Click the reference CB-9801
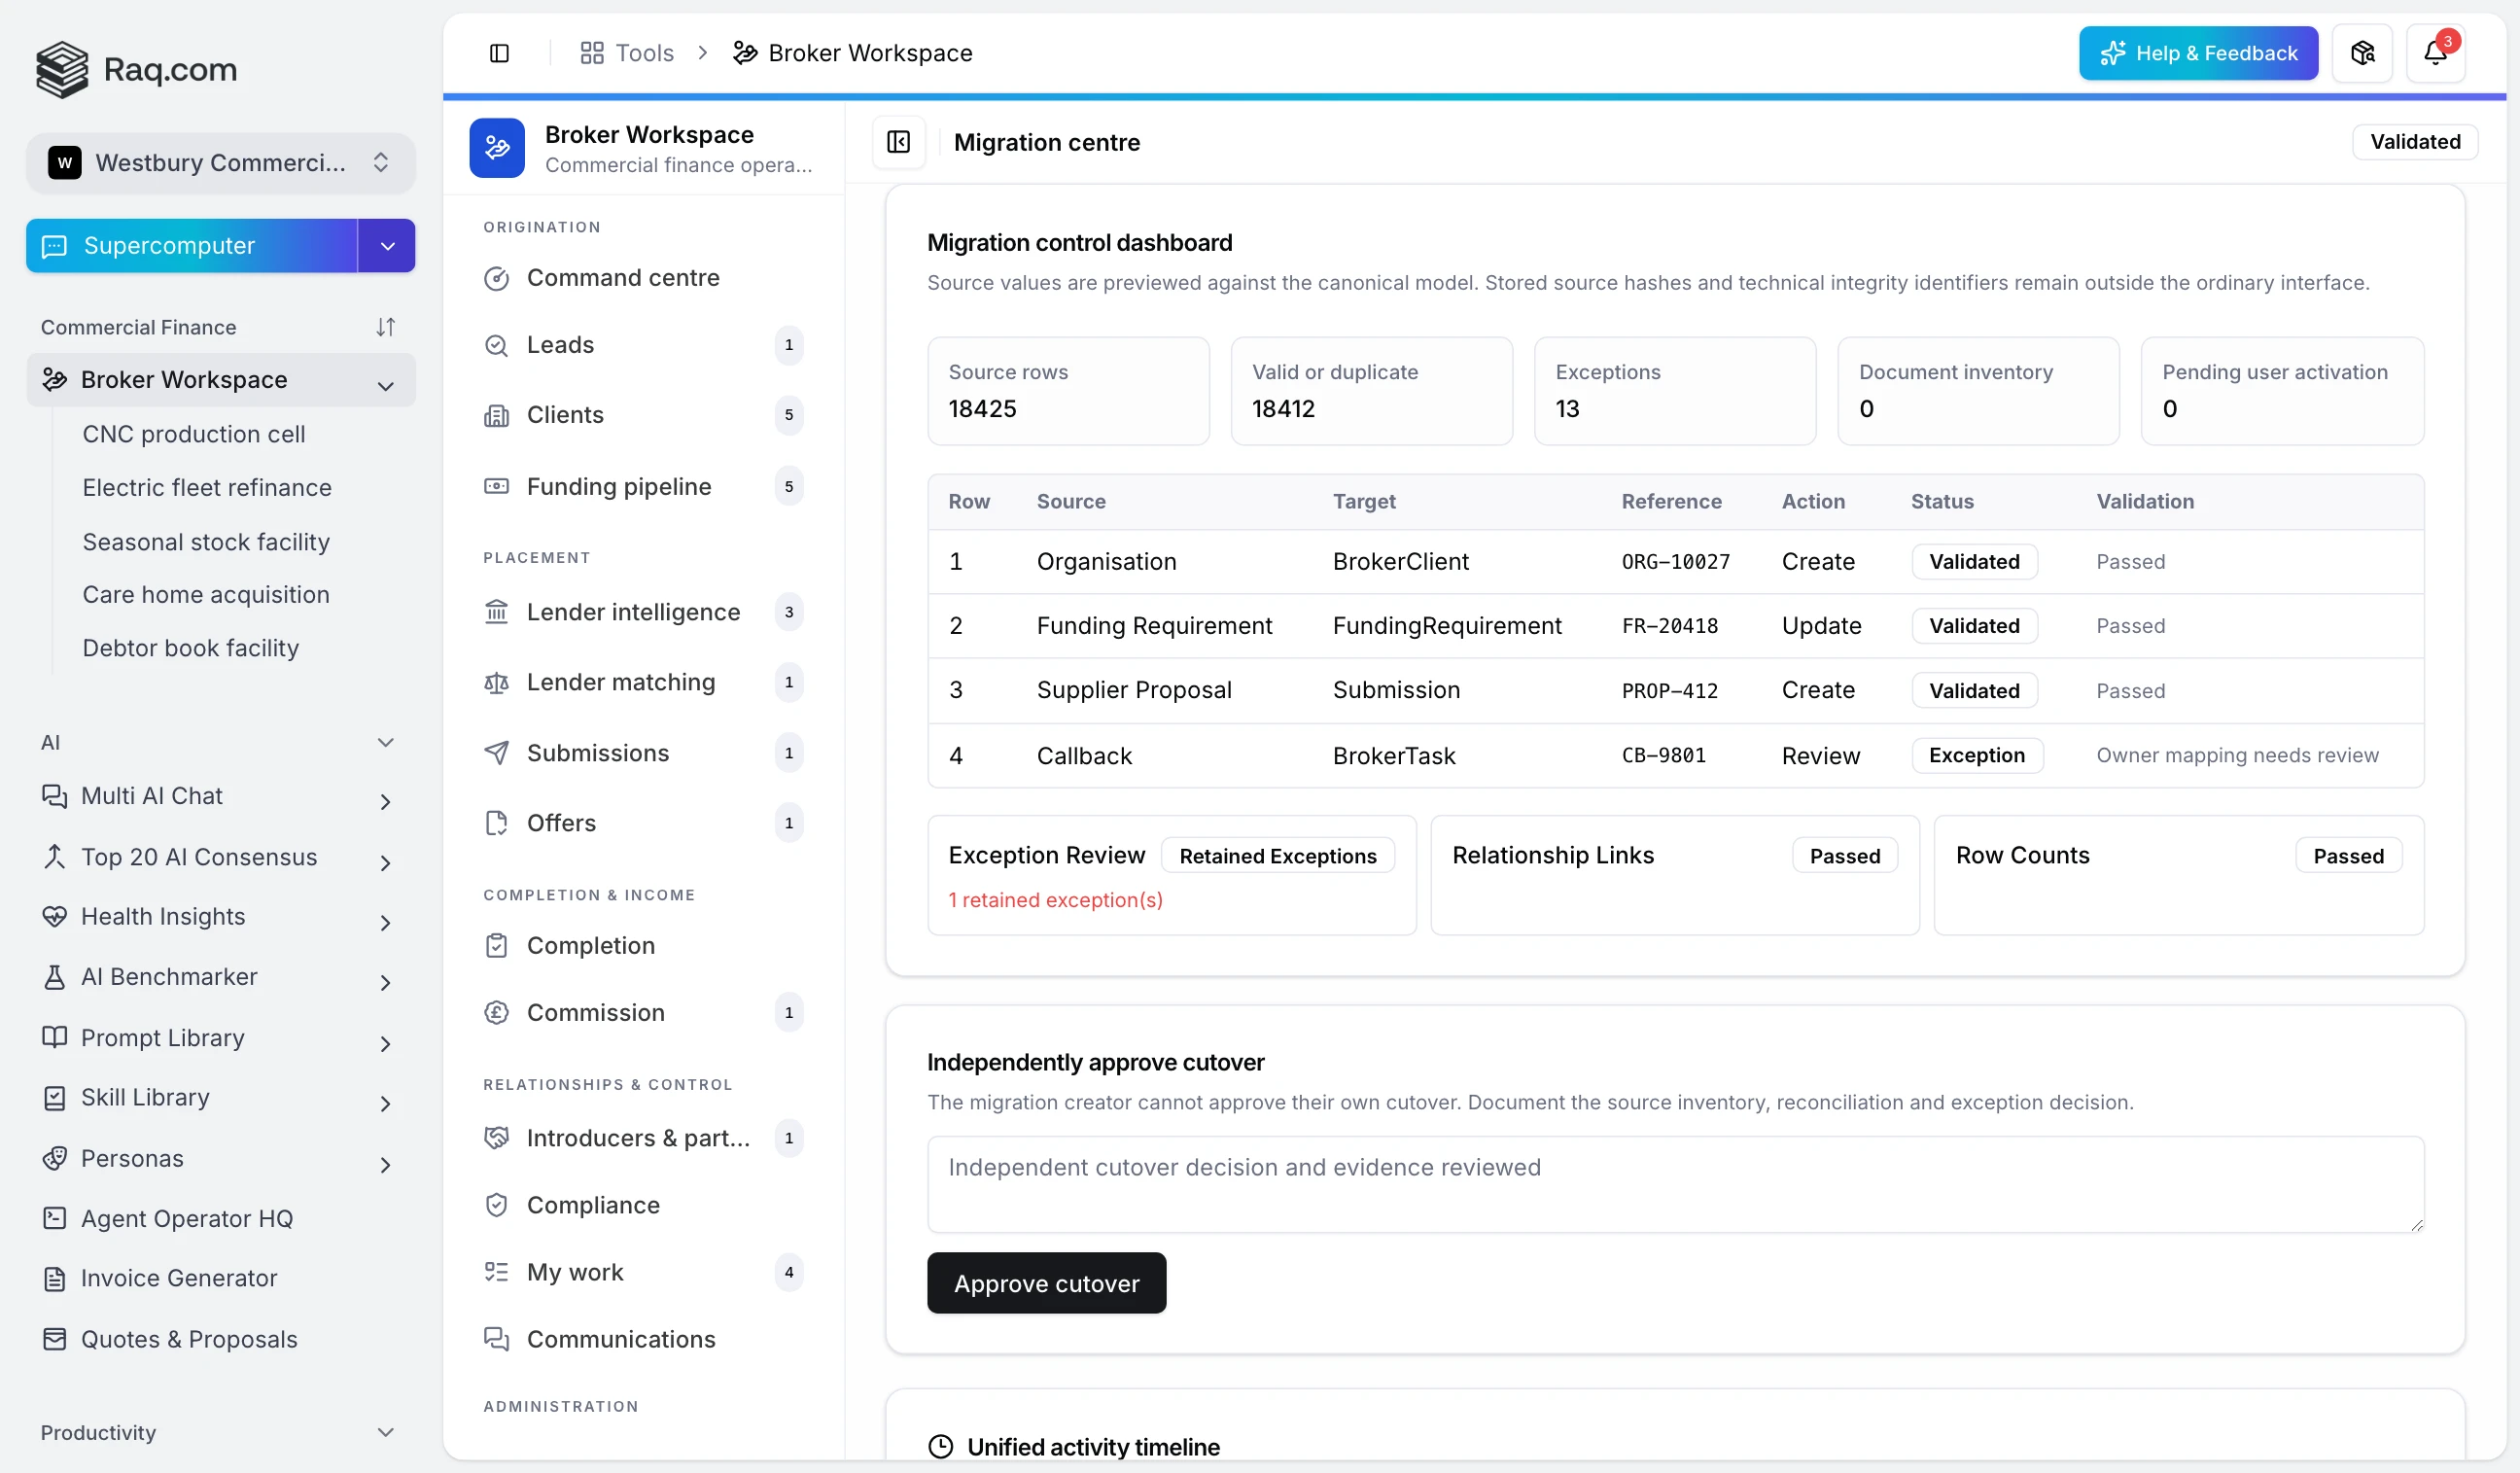 (x=1664, y=756)
